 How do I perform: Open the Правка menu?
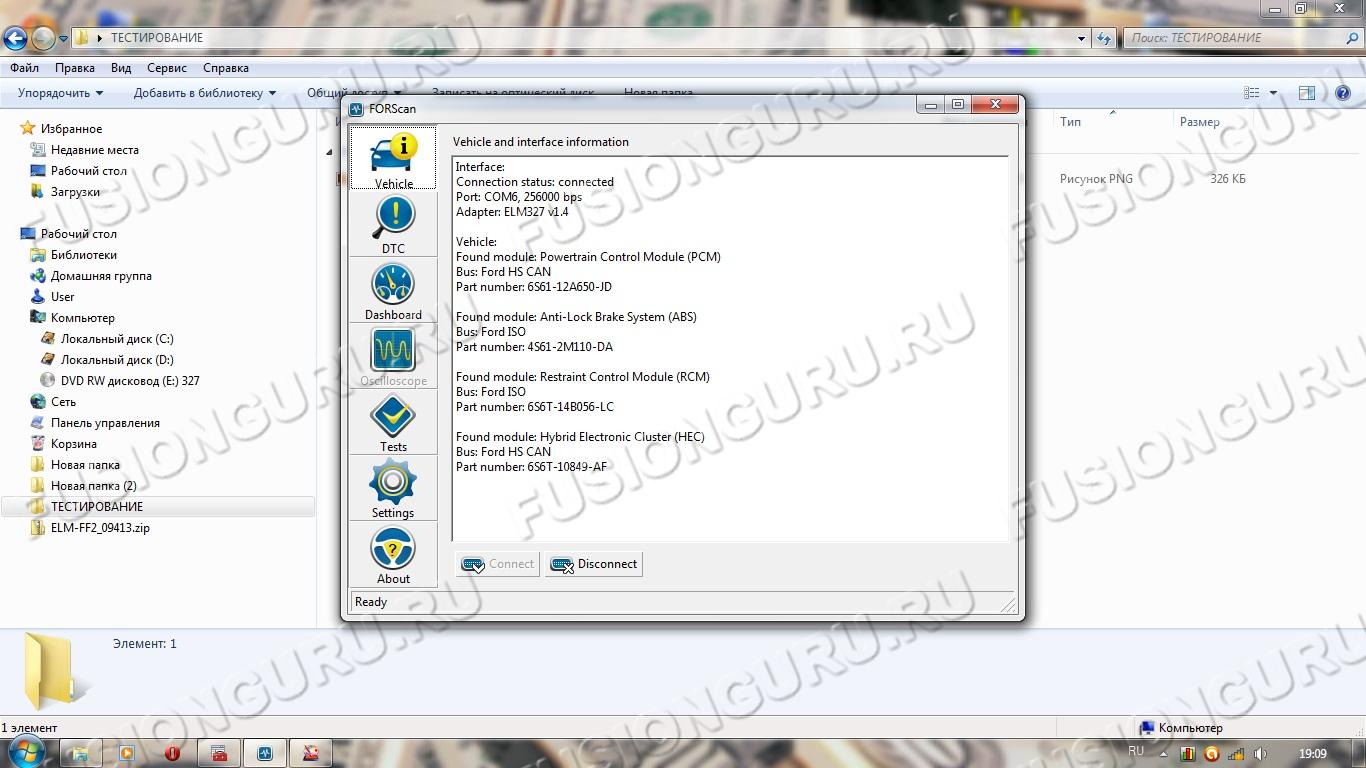click(x=75, y=68)
